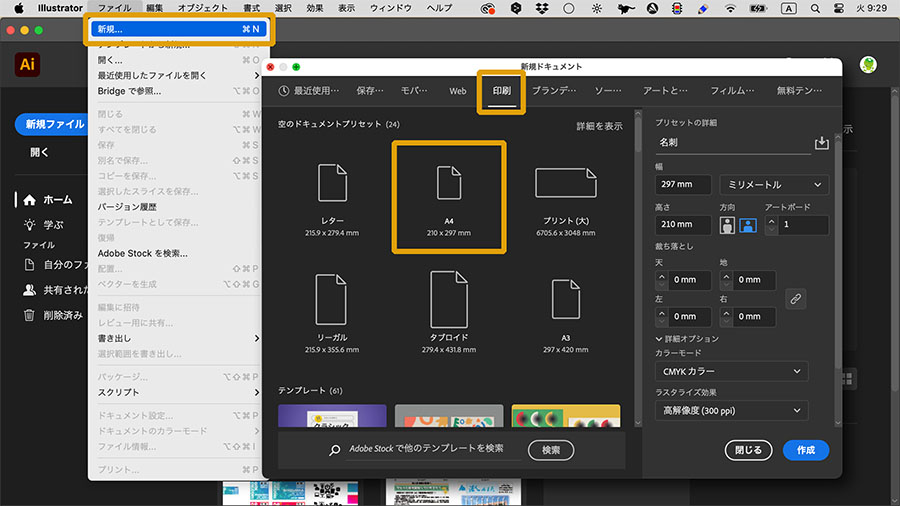
Task: Click the Wi-Fi status icon
Action: pyautogui.click(x=730, y=8)
